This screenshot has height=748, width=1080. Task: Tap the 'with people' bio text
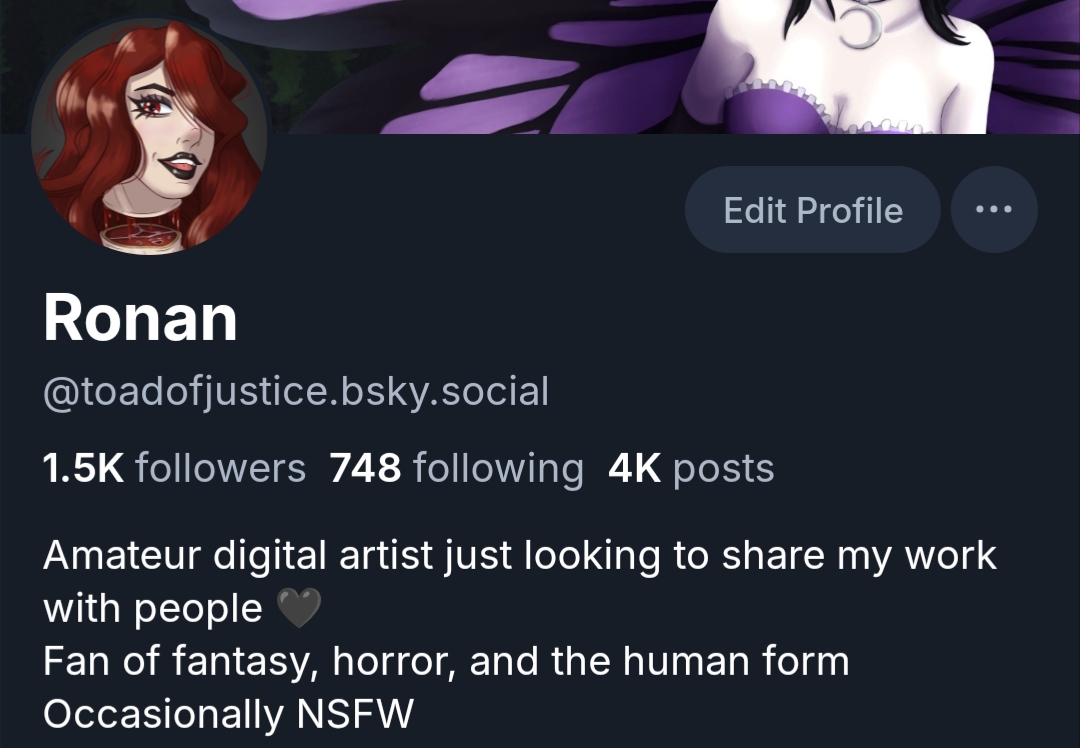pyautogui.click(x=153, y=609)
